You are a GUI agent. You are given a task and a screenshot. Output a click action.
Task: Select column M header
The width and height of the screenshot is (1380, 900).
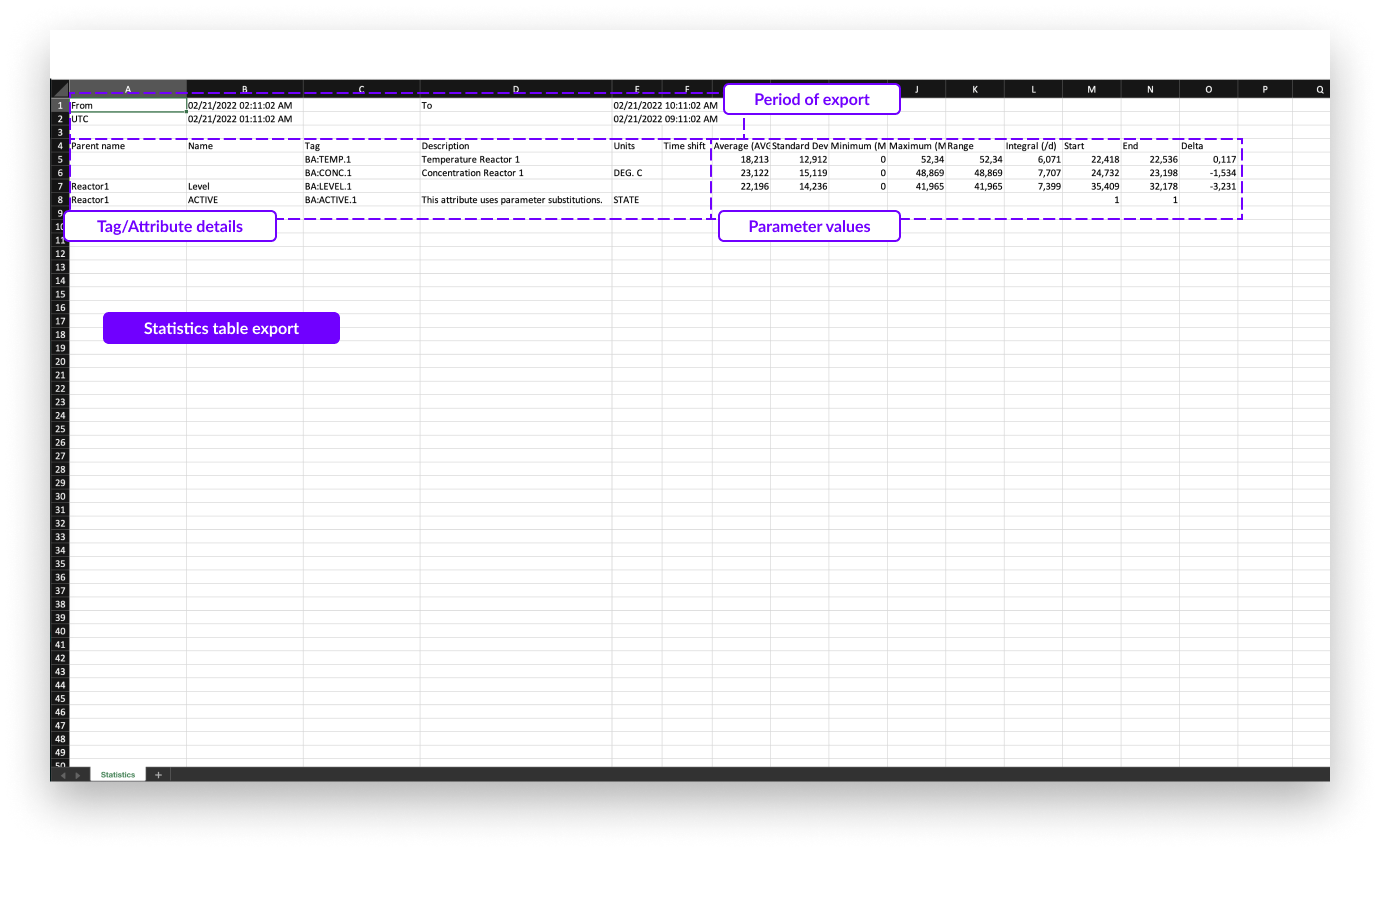(1091, 89)
